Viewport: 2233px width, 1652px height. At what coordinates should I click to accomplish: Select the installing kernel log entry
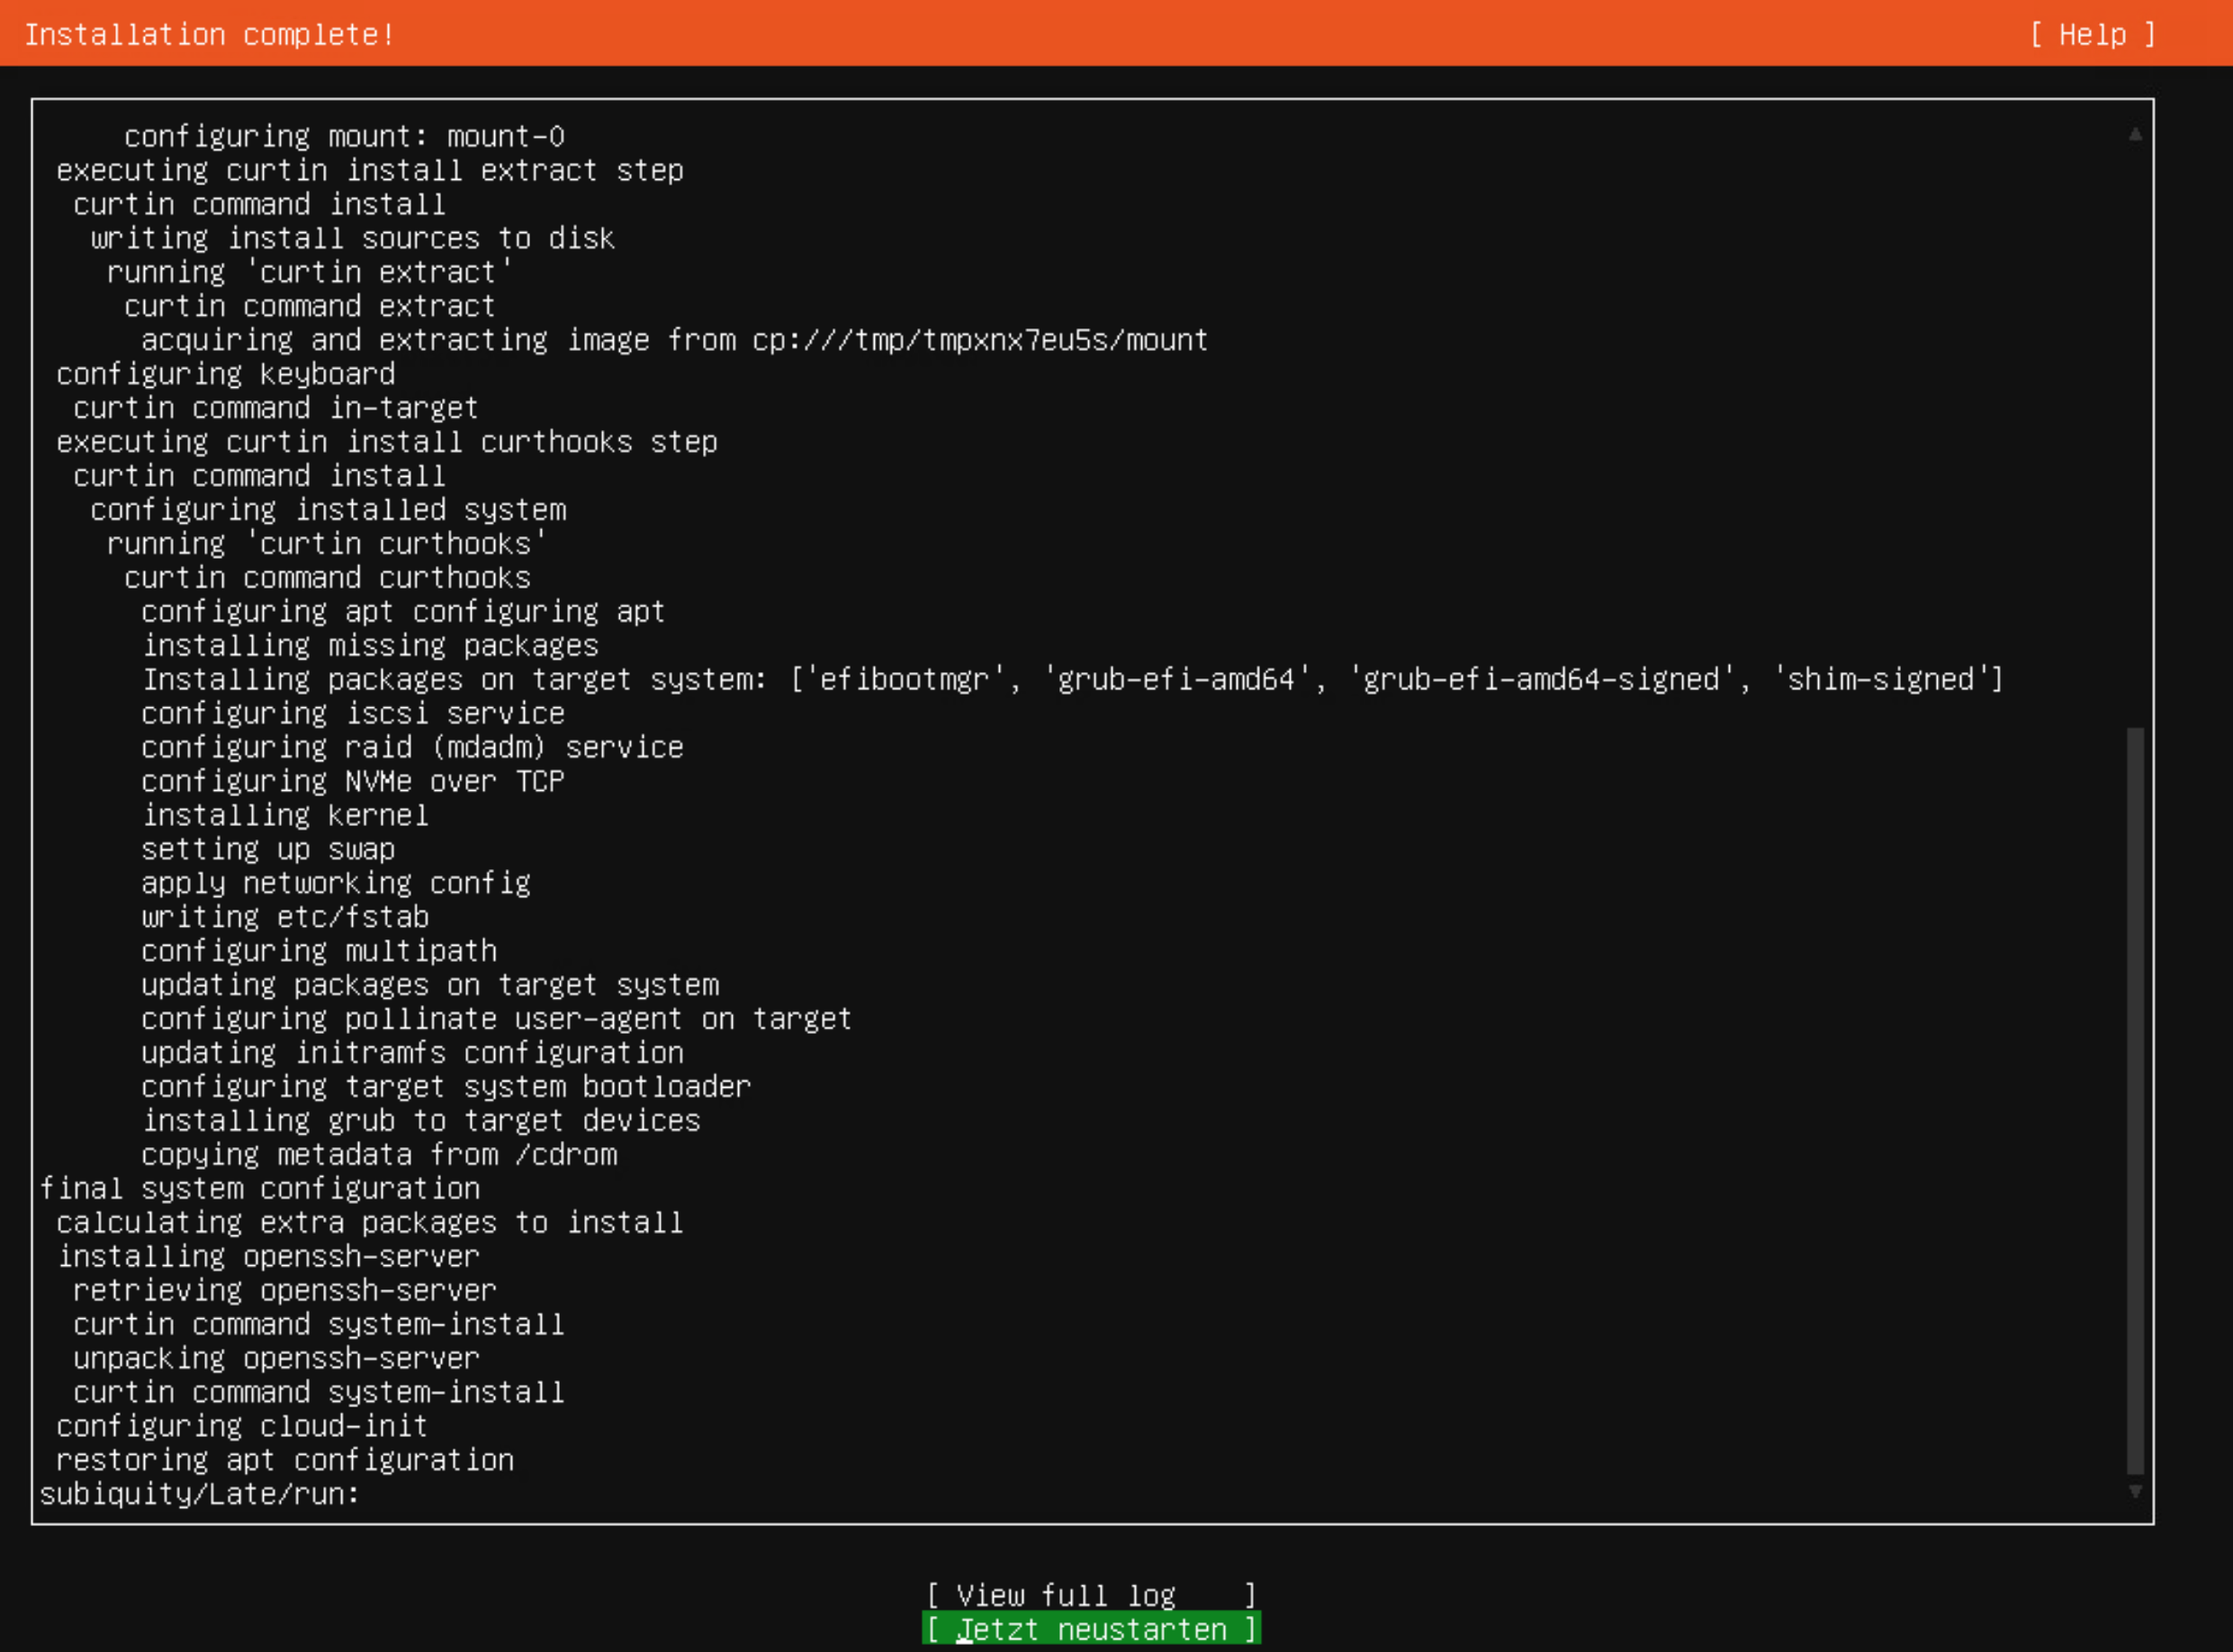tap(285, 815)
